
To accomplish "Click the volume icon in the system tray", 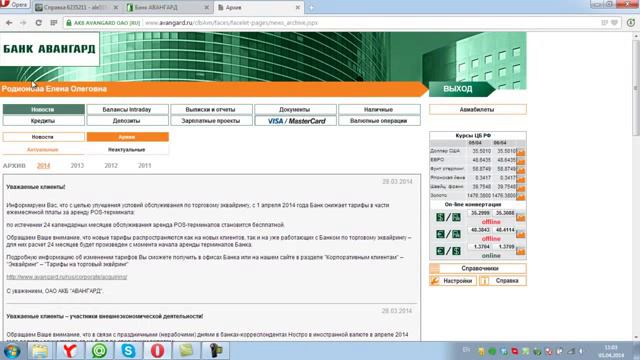I will [581, 351].
